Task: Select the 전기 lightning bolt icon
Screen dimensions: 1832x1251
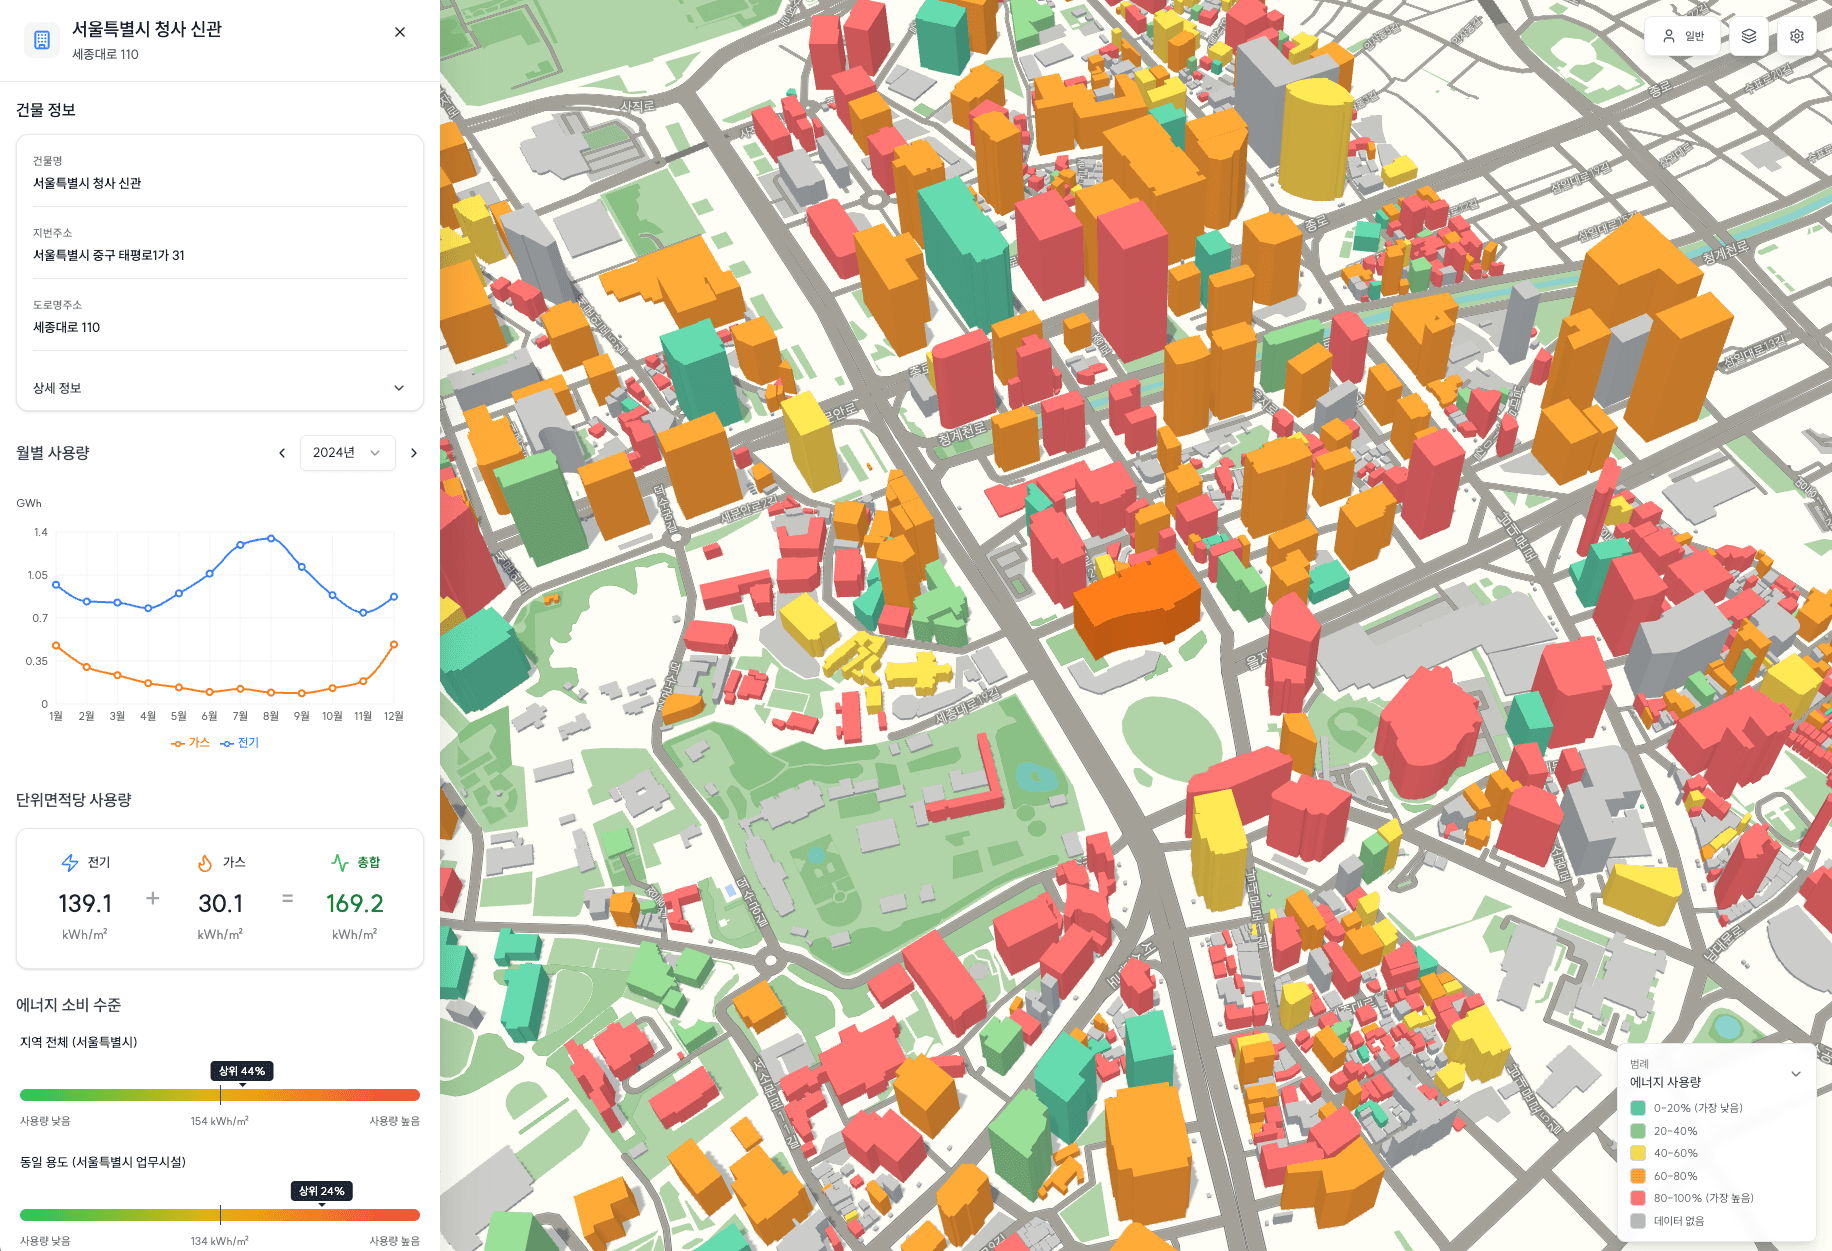Action: (x=71, y=861)
